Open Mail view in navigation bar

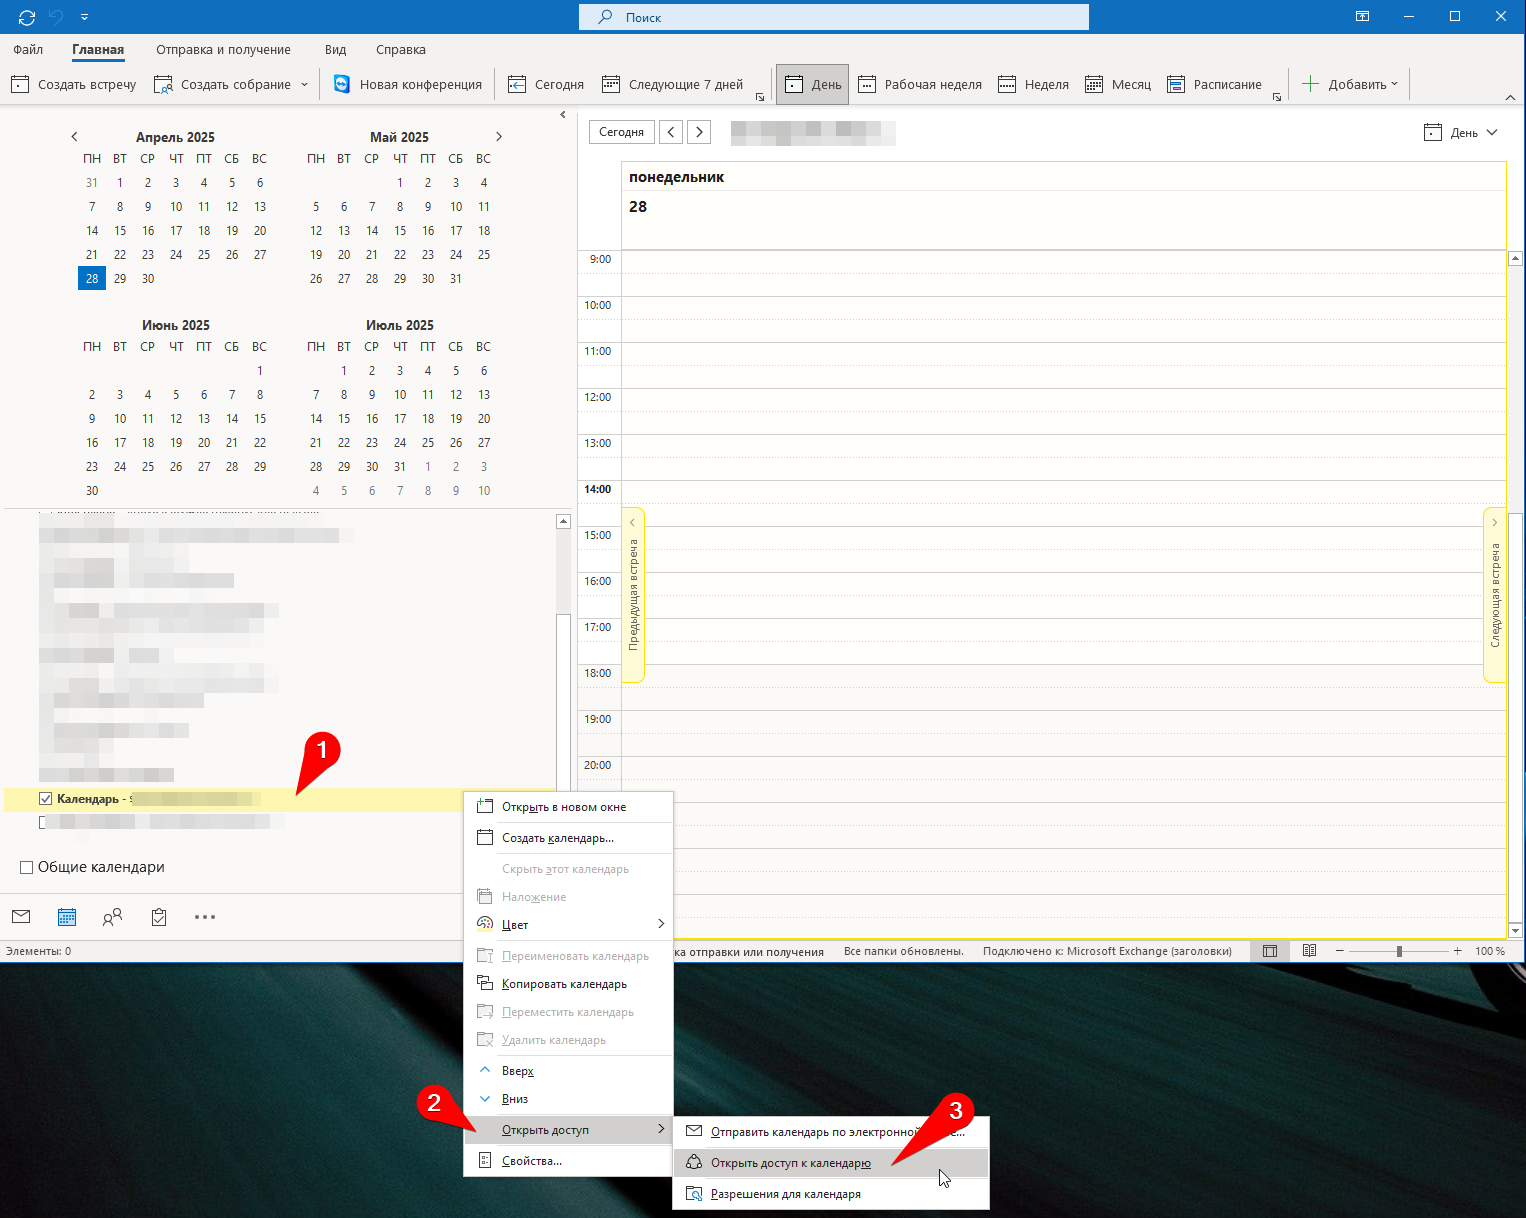point(21,916)
